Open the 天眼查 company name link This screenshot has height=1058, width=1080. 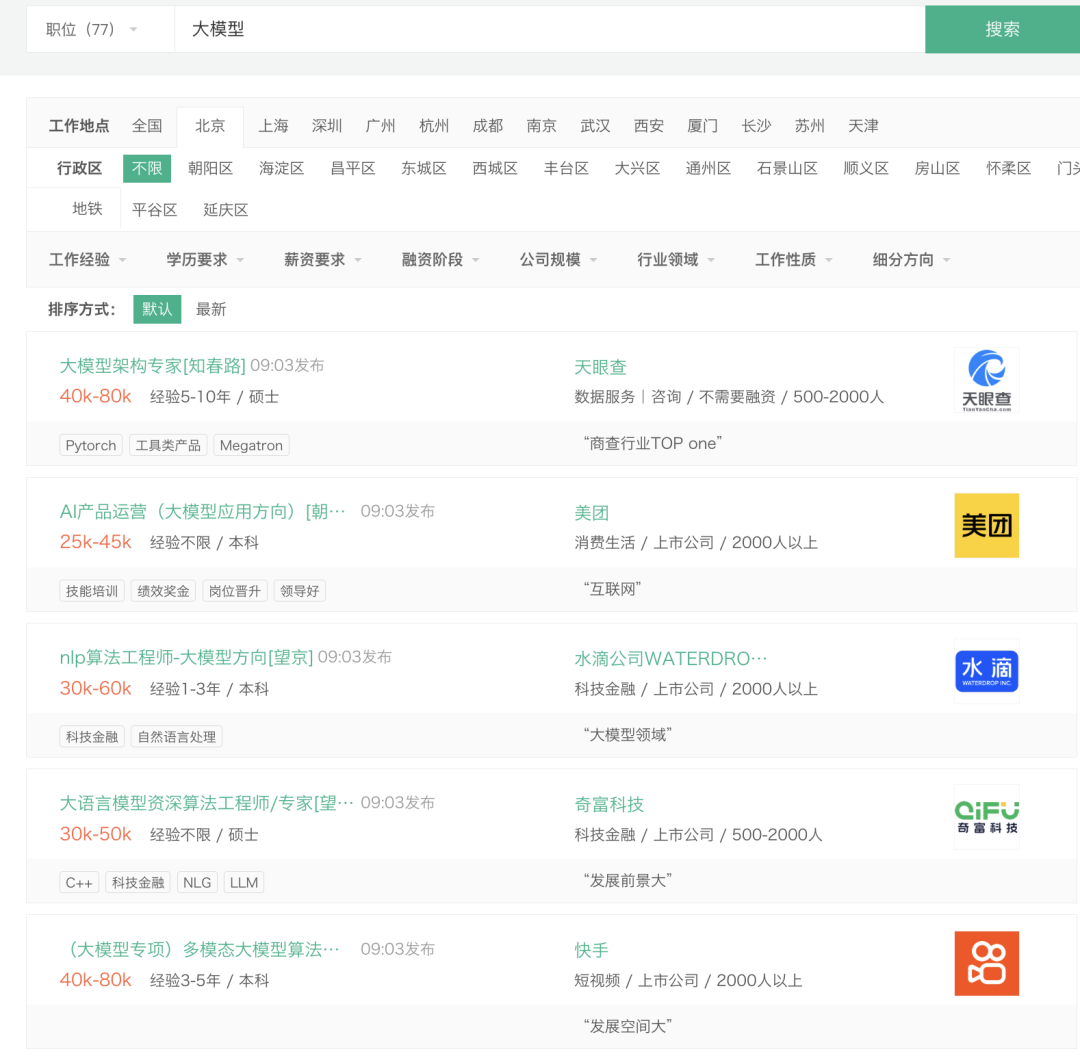(600, 367)
